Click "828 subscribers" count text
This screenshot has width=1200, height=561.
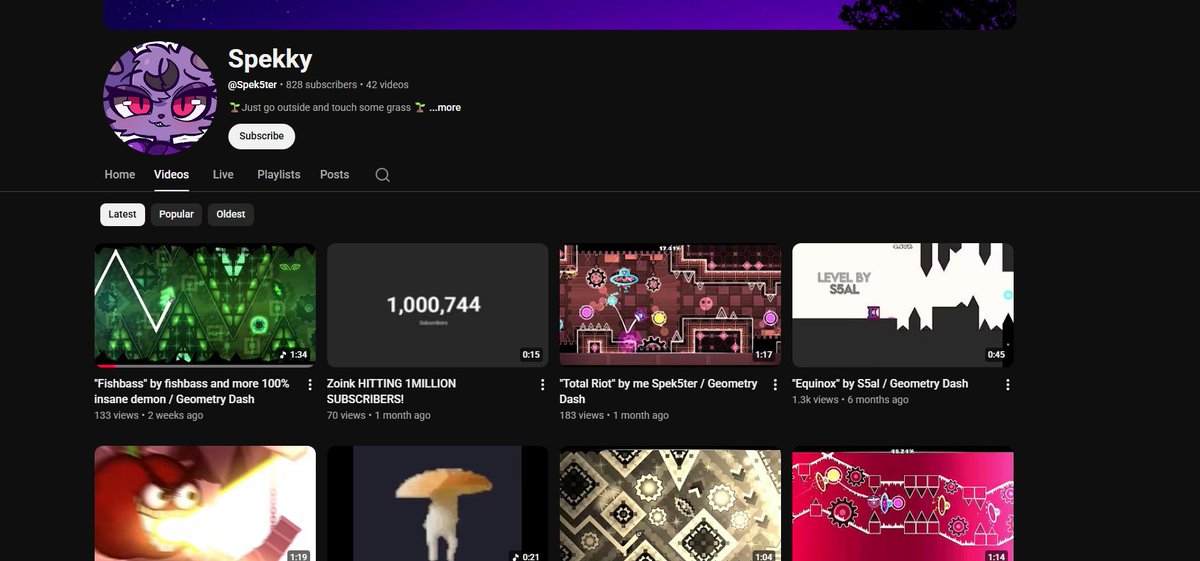tap(321, 85)
